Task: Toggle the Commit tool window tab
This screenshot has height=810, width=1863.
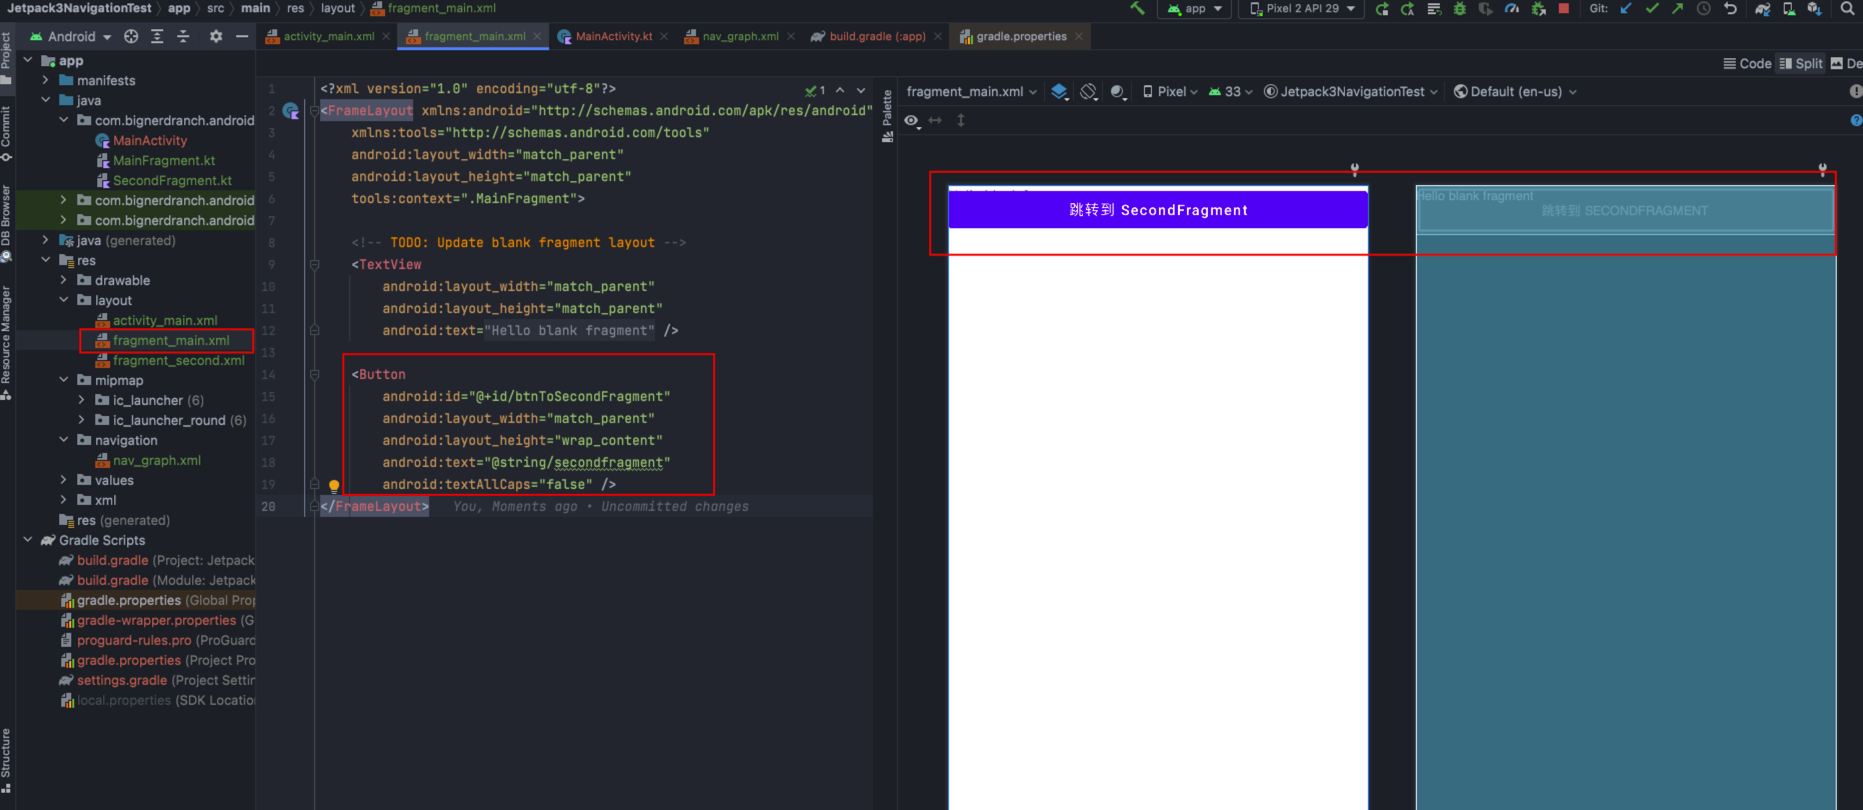Action: click(6, 133)
